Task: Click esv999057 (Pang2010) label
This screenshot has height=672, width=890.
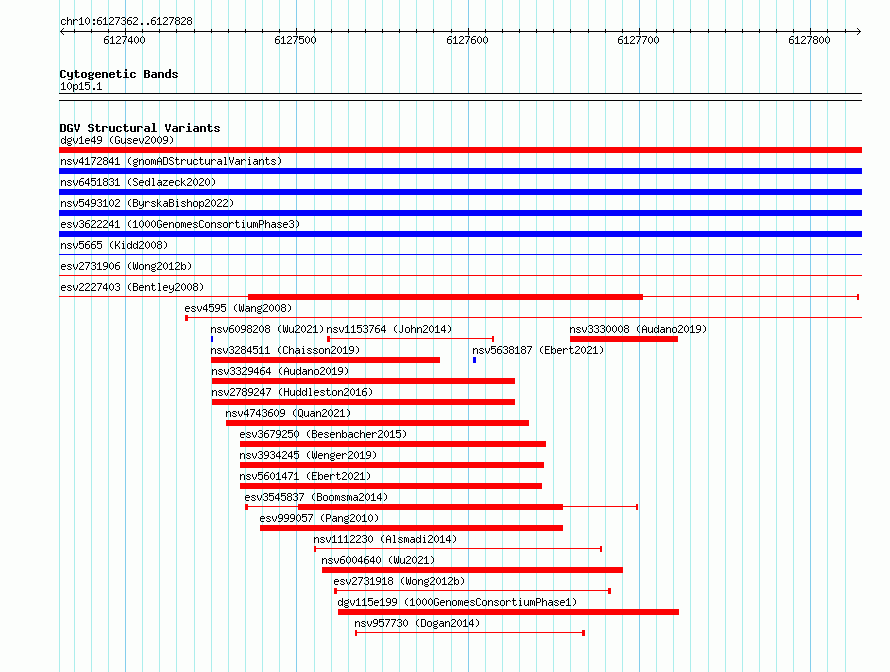Action: 319,518
